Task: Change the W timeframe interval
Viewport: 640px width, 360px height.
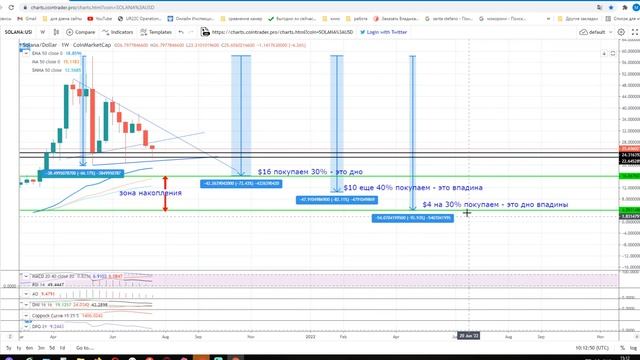Action: point(42,32)
